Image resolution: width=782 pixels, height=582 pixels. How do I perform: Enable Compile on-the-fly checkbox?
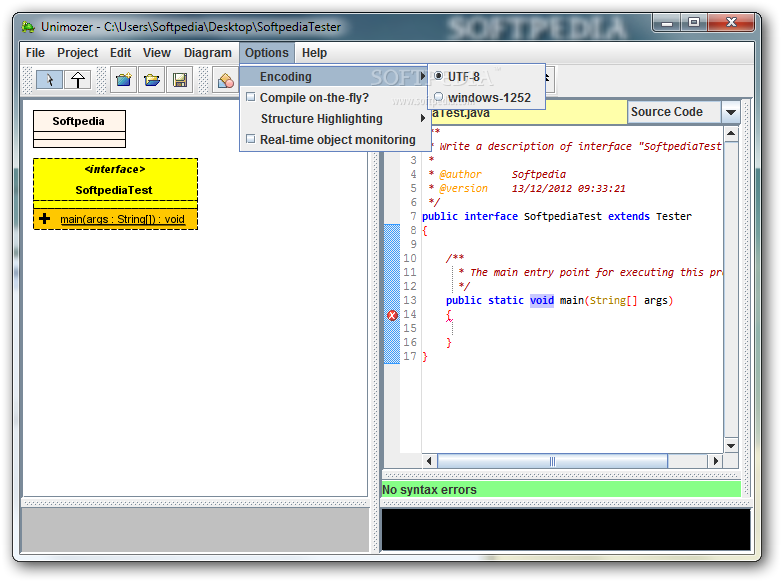251,98
